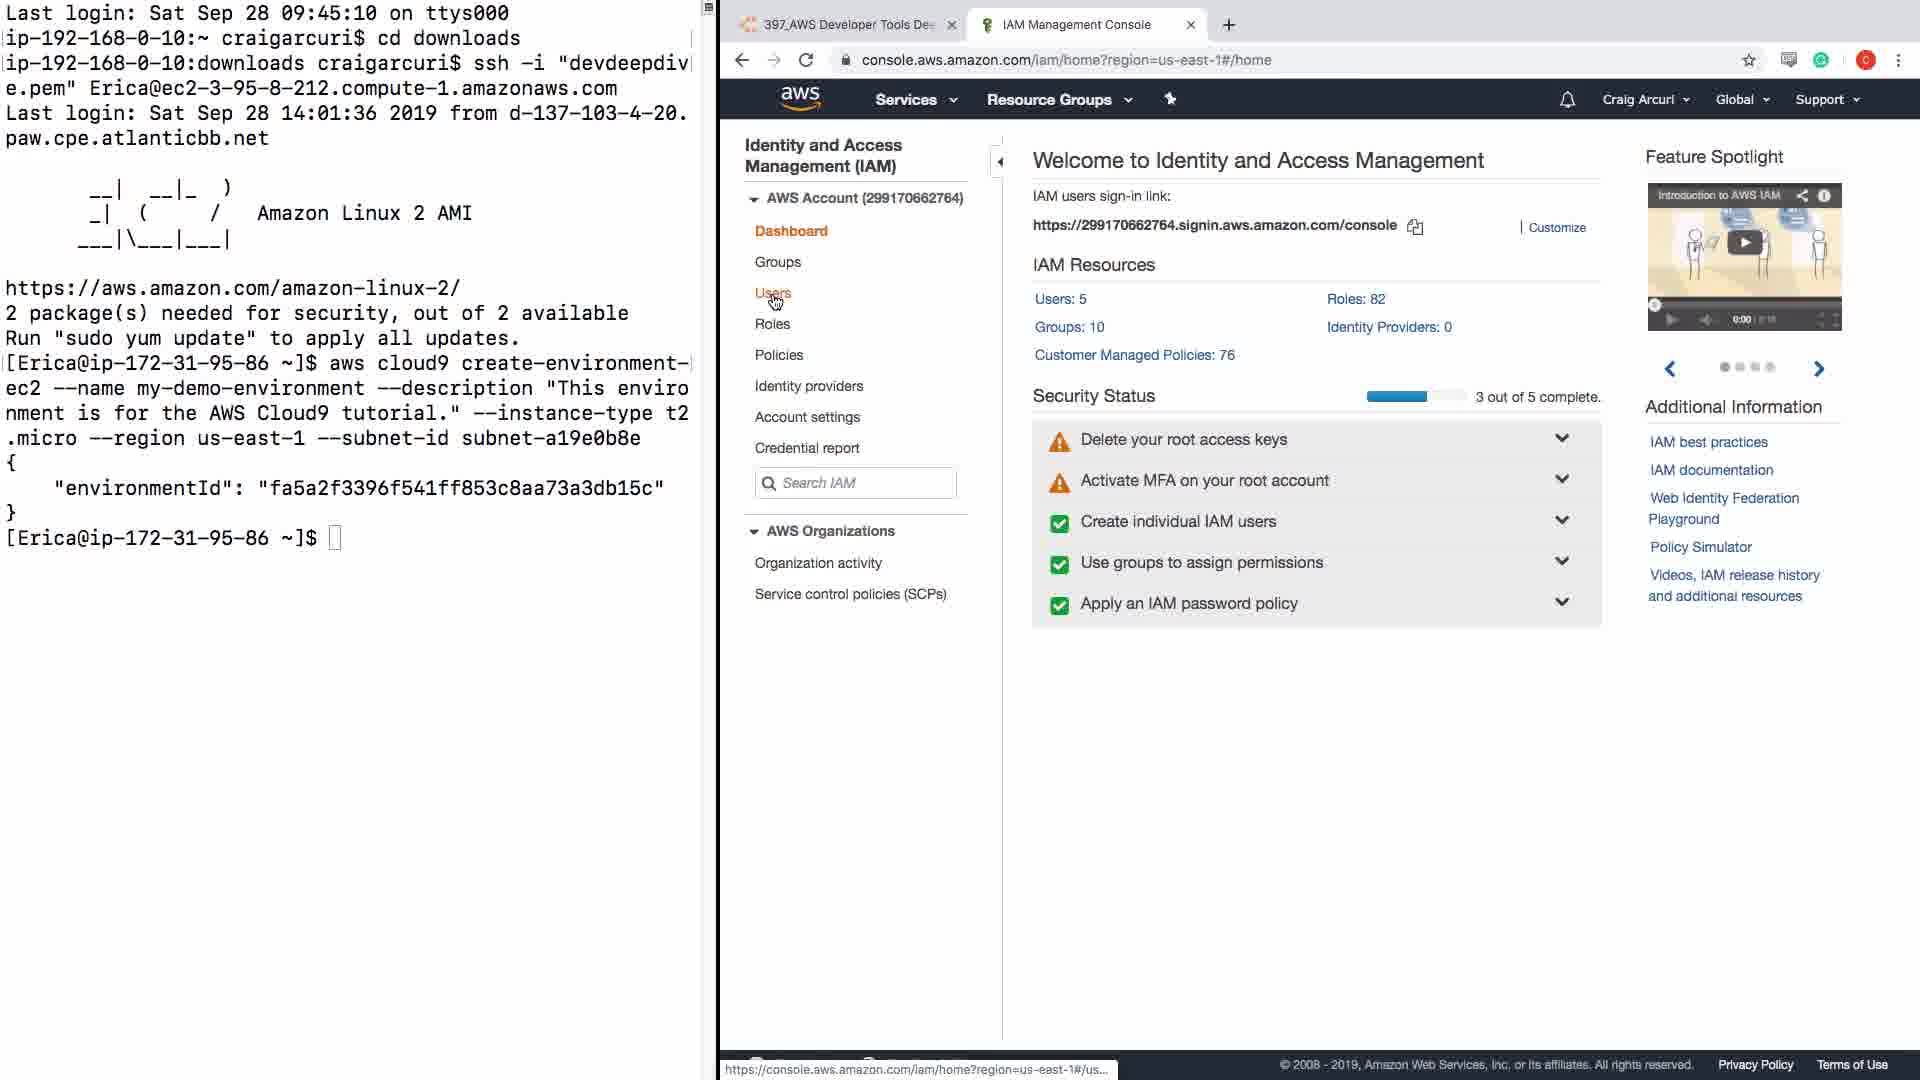Expand Delete your root access keys
The height and width of the screenshot is (1080, 1920).
[x=1561, y=439]
